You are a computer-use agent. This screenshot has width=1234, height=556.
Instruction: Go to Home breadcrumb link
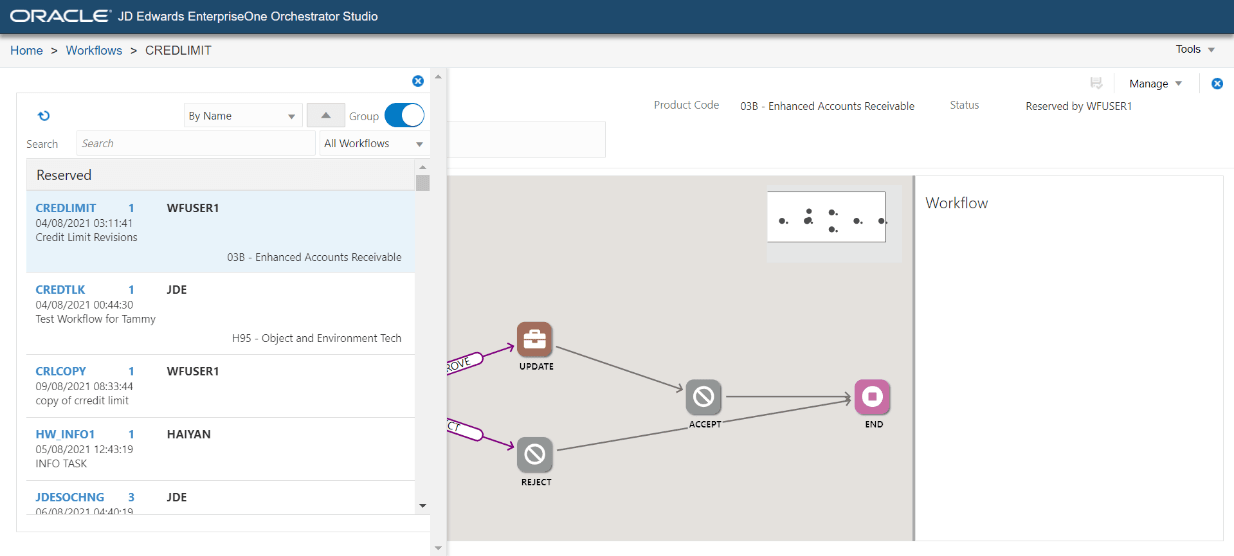27,50
